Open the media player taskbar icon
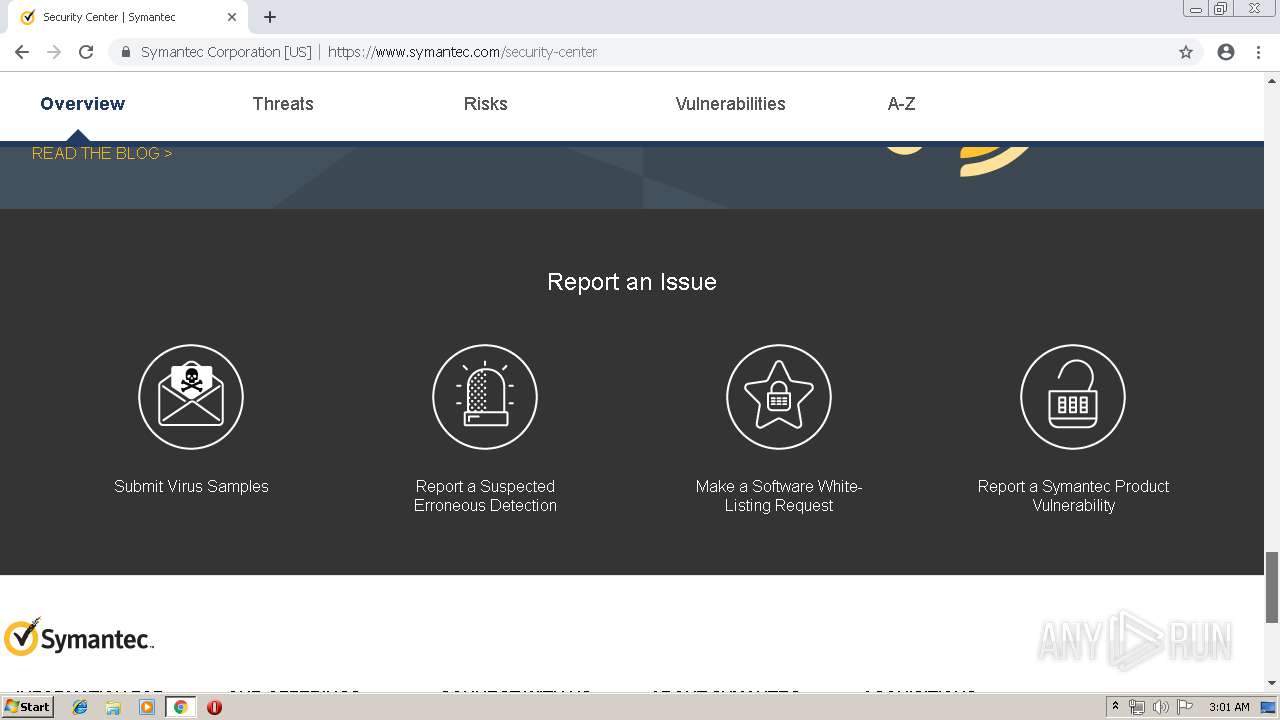Viewport: 1280px width, 720px height. click(147, 707)
